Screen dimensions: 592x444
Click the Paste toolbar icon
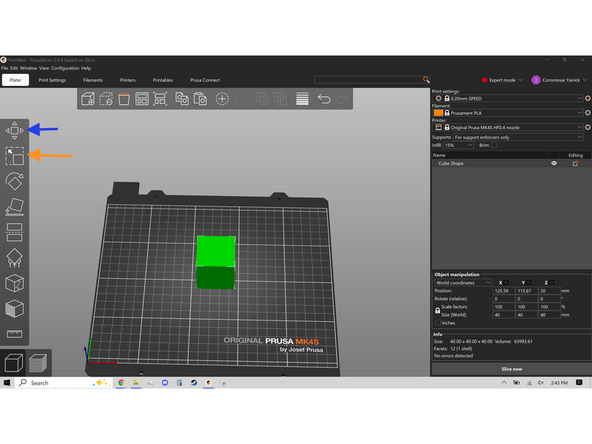click(x=200, y=99)
